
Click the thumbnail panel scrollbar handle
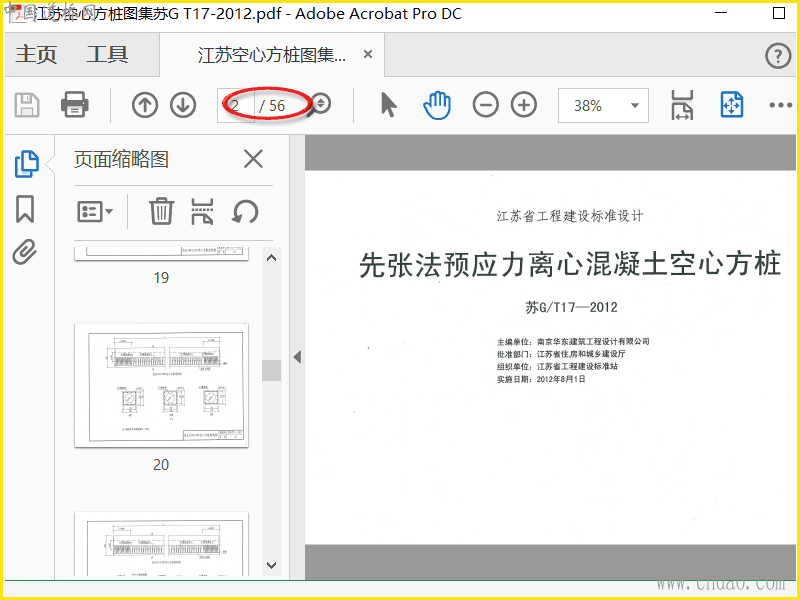271,370
